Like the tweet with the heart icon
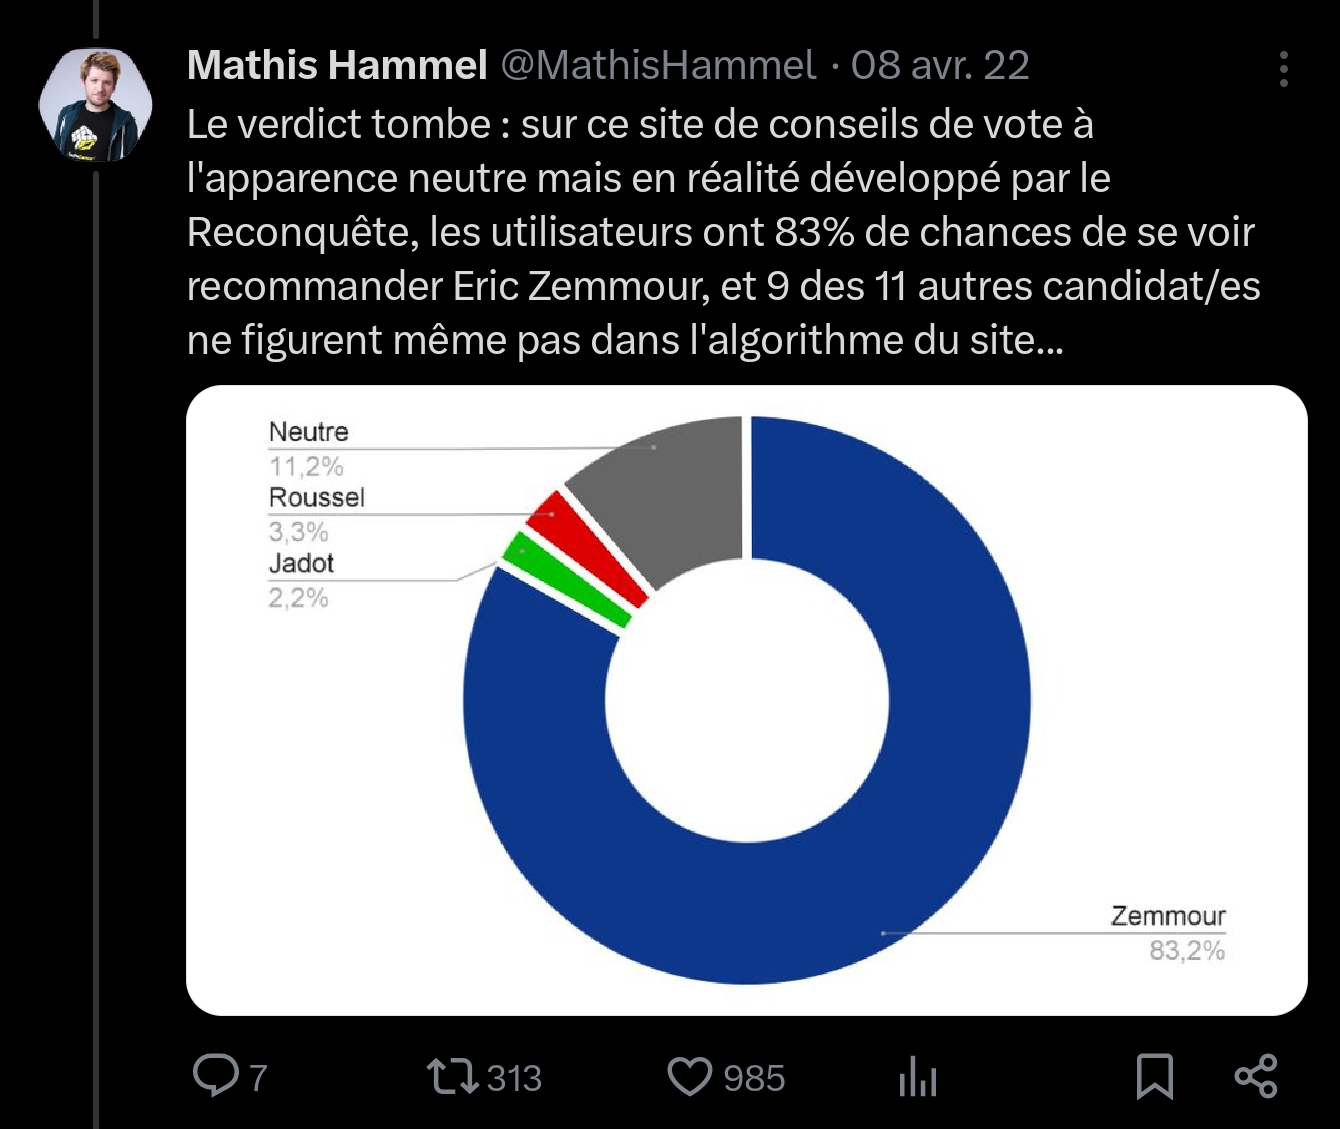Screen dimensions: 1340x1129 click(x=689, y=1077)
